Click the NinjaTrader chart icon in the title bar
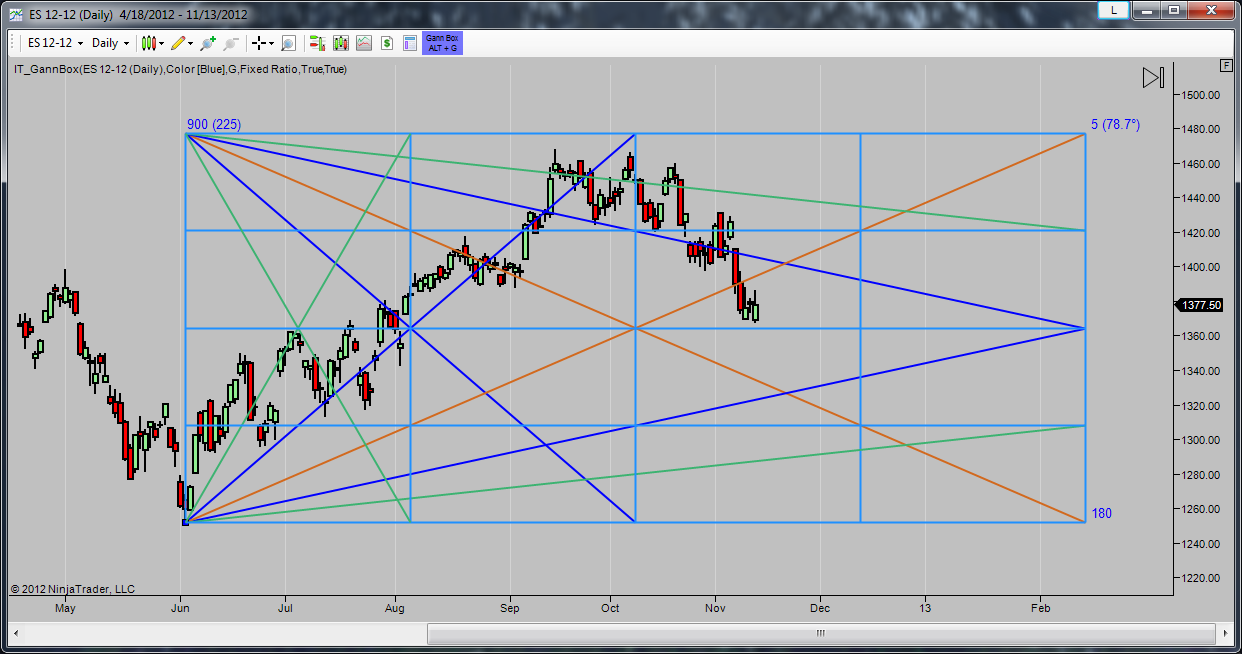This screenshot has width=1242, height=654. 15,15
